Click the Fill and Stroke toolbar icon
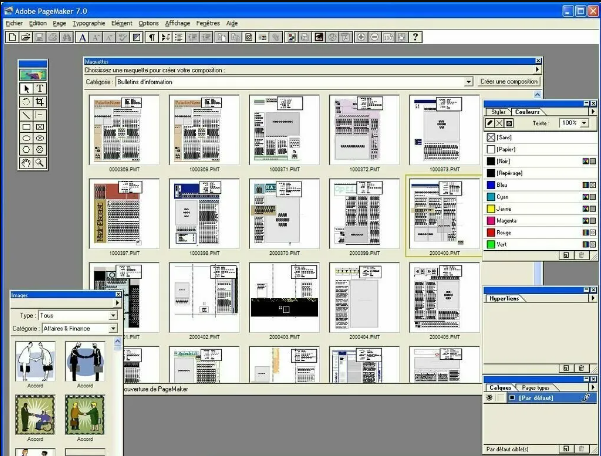 click(x=136, y=37)
